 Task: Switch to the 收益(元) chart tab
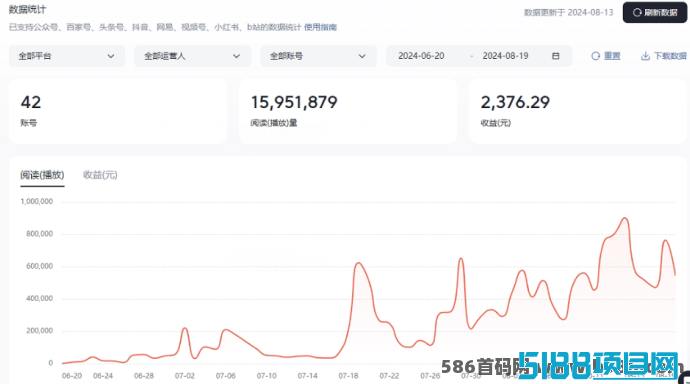100,175
